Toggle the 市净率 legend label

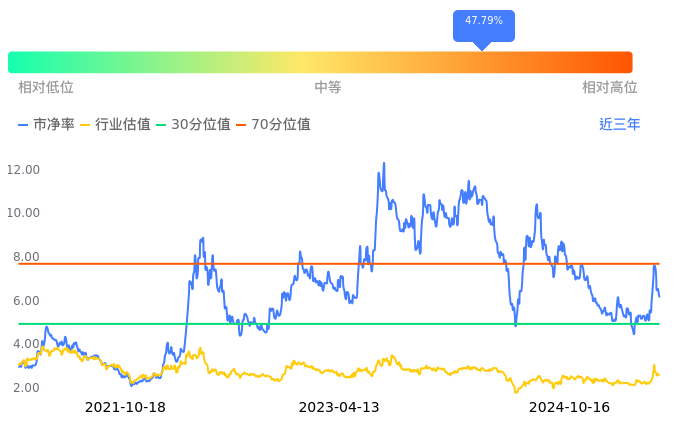coord(54,125)
